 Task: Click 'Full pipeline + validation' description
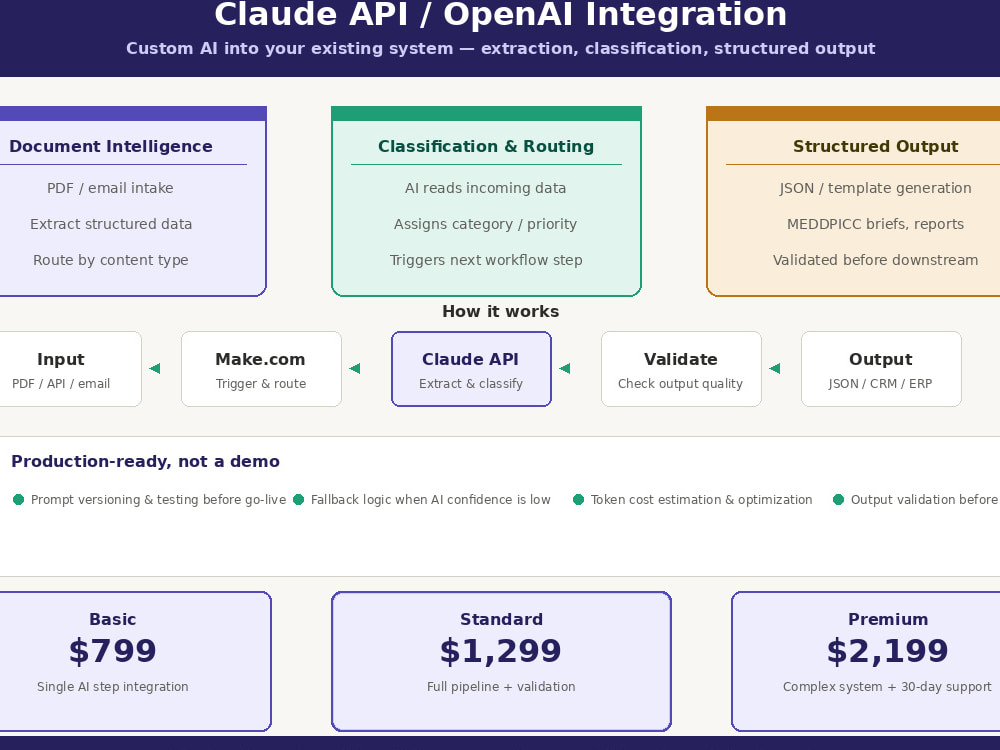501,687
